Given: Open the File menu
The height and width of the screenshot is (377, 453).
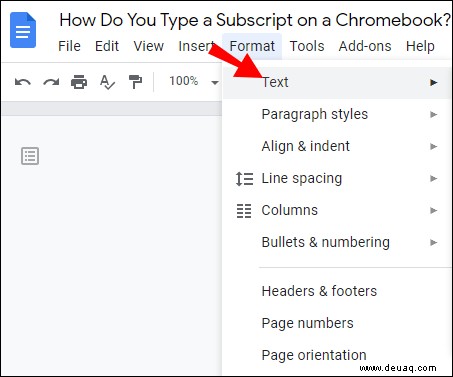Looking at the screenshot, I should tap(69, 46).
